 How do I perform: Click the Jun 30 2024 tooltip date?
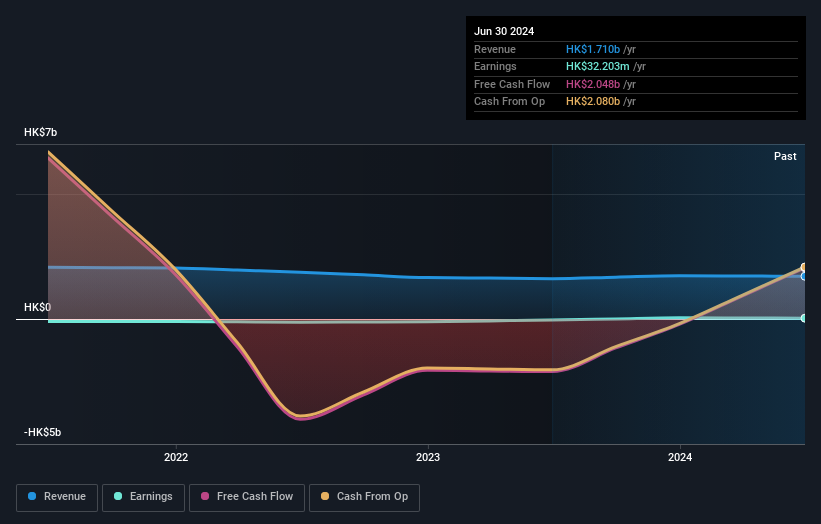click(504, 31)
